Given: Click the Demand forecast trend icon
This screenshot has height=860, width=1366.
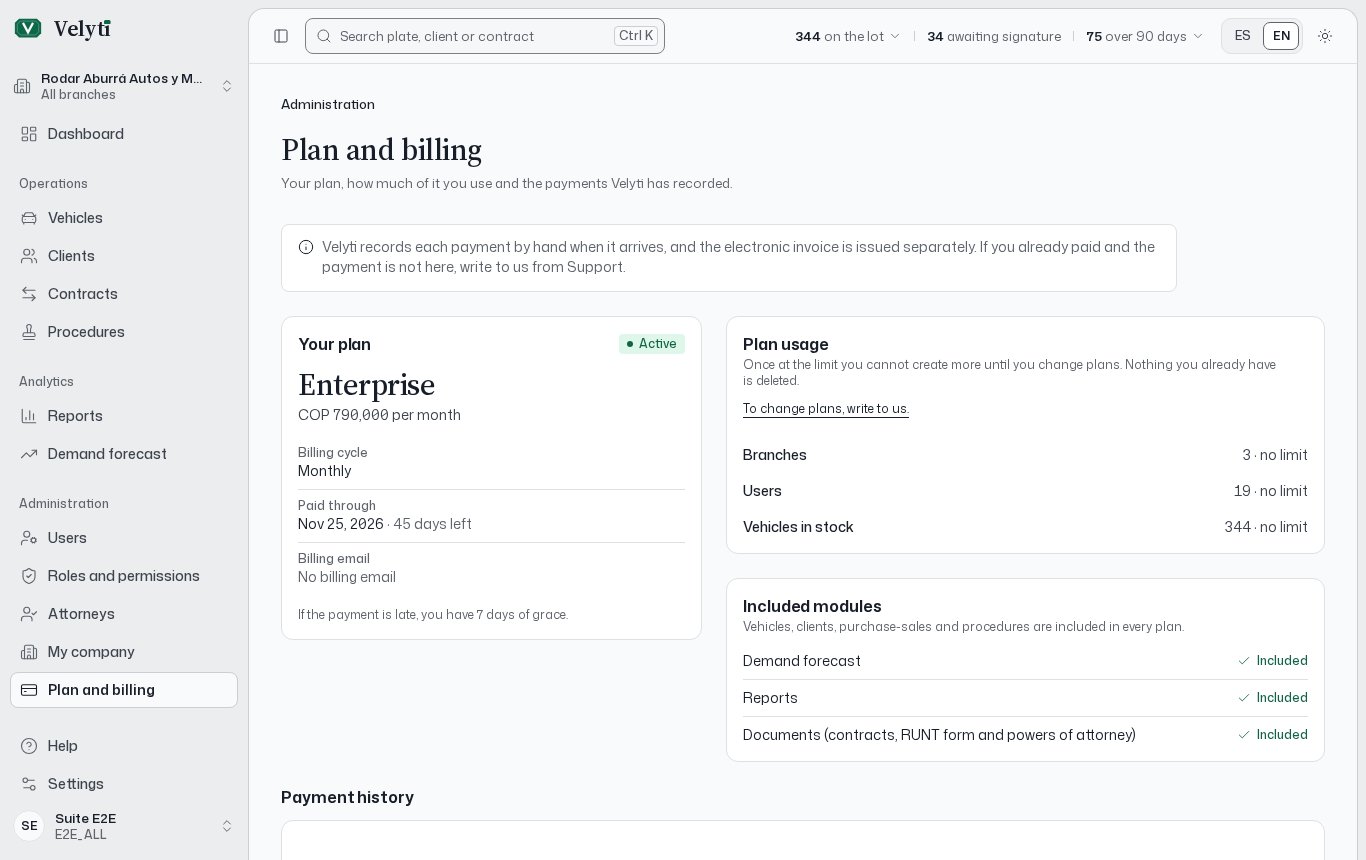Looking at the screenshot, I should click(x=29, y=454).
